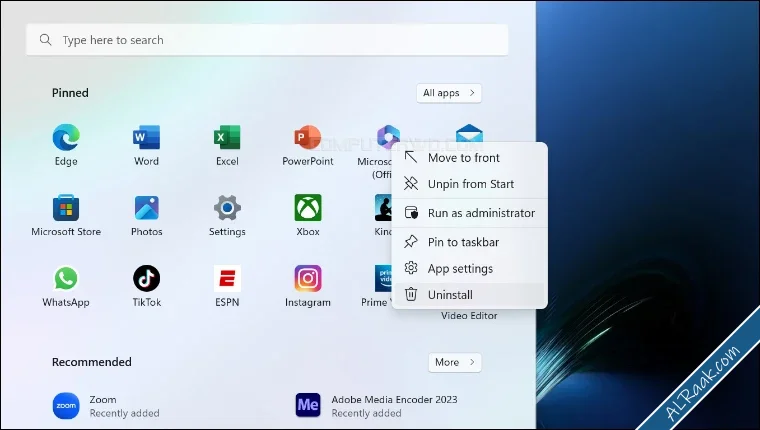Open the Settings gear app

227,215
